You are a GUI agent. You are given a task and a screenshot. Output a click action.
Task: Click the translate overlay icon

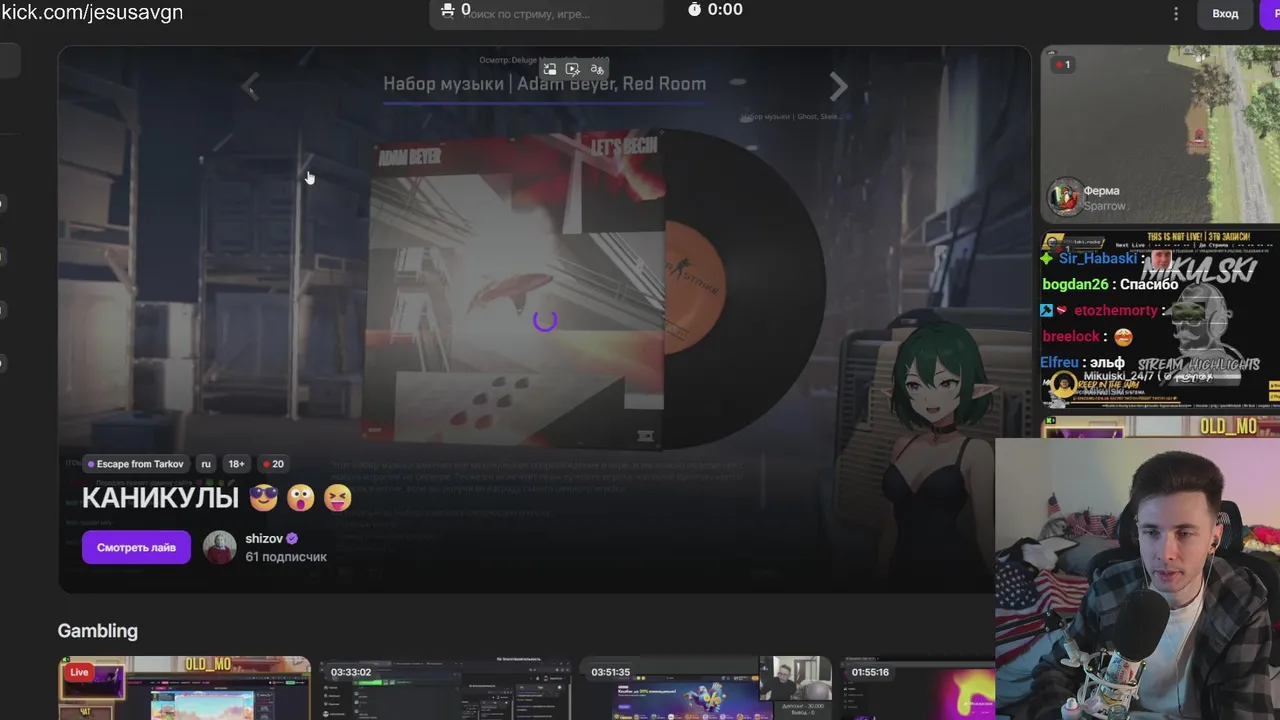point(597,69)
